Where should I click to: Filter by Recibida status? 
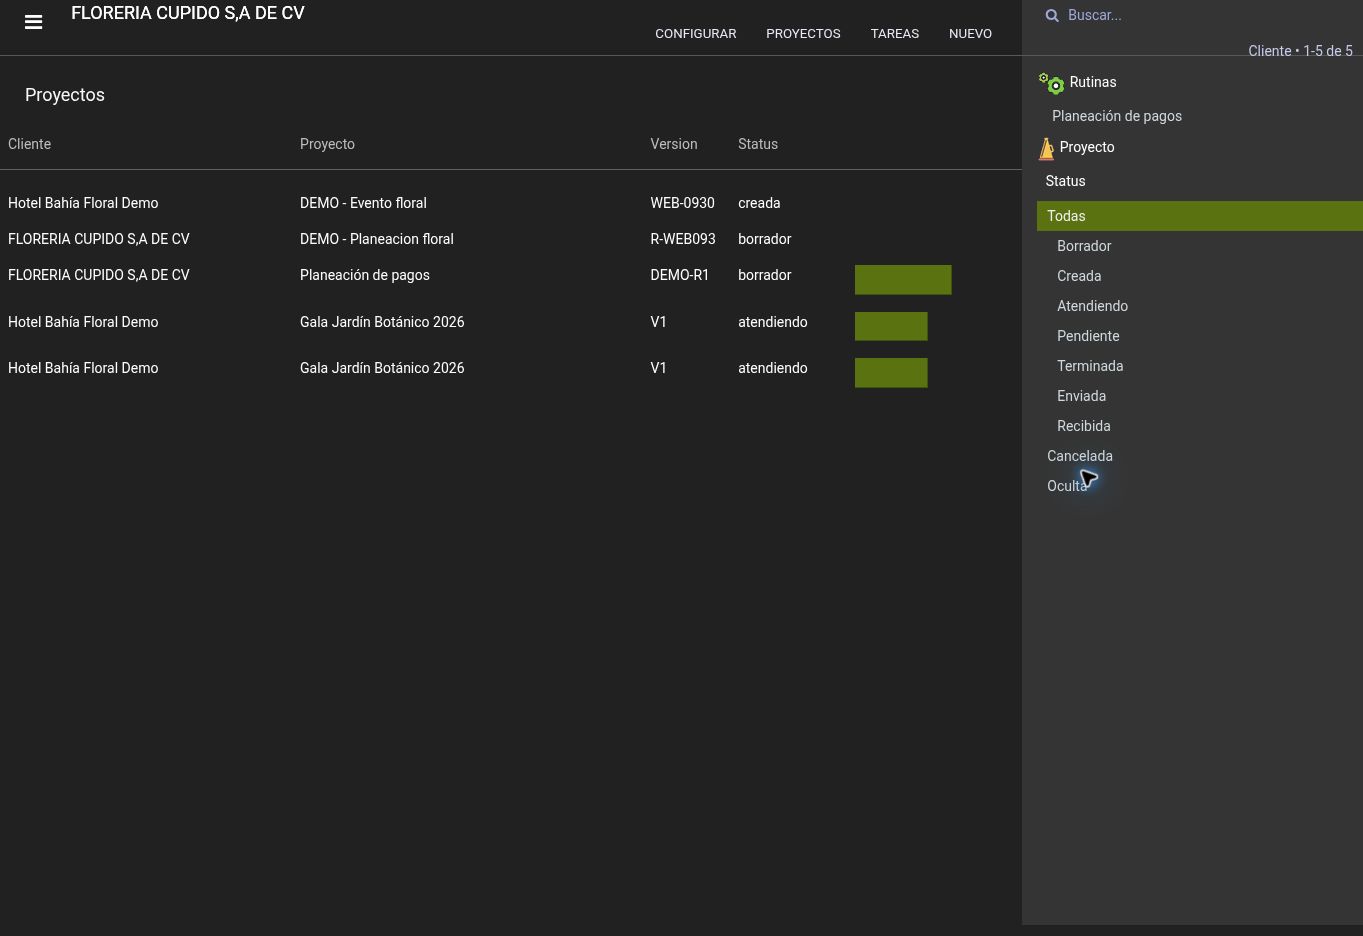click(x=1084, y=426)
